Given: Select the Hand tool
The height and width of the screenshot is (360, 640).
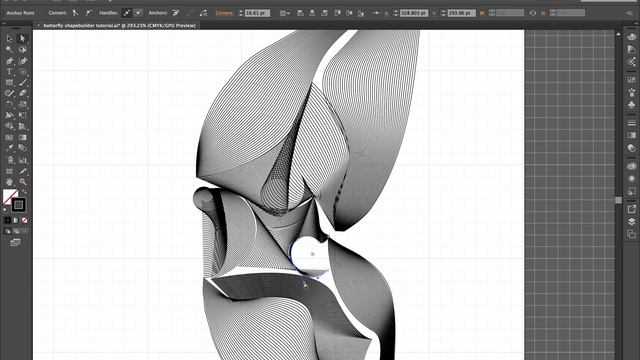Looking at the screenshot, I should click(x=9, y=182).
